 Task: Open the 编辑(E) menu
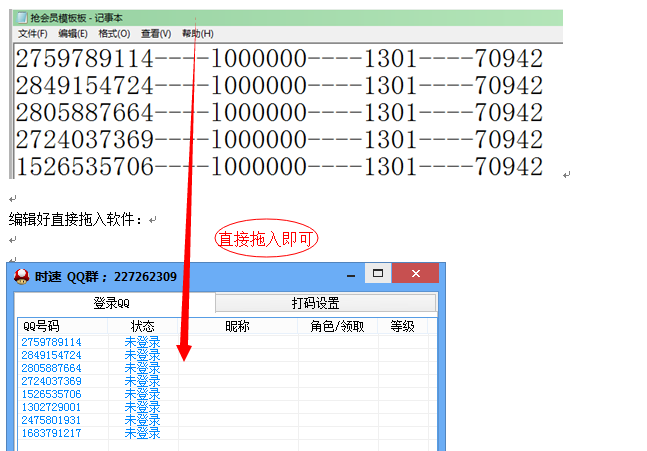tap(72, 34)
